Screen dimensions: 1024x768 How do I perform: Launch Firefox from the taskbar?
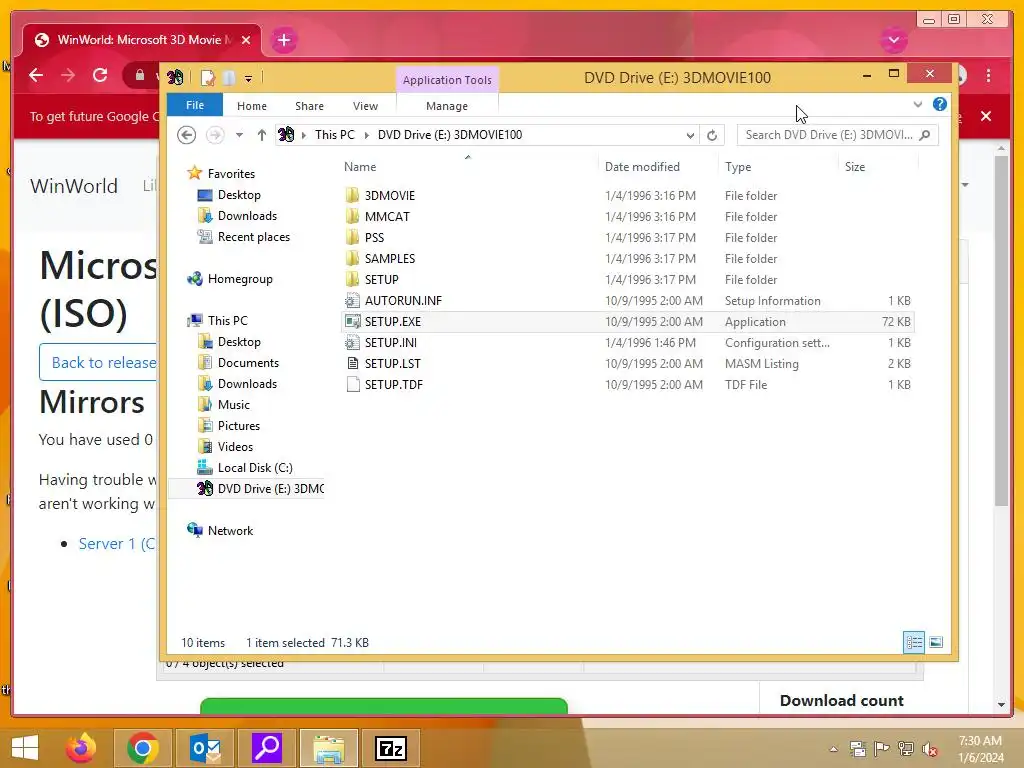(81, 748)
